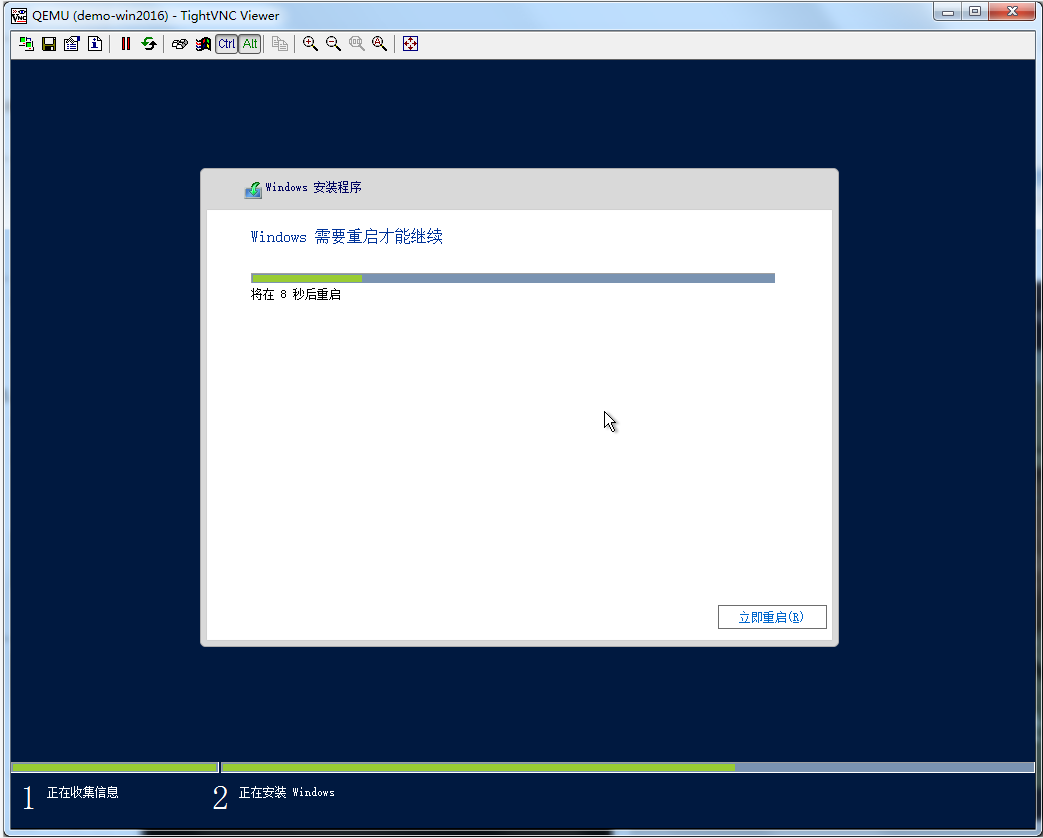1043x838 pixels.
Task: Open the Connection options icon
Action: [x=71, y=44]
